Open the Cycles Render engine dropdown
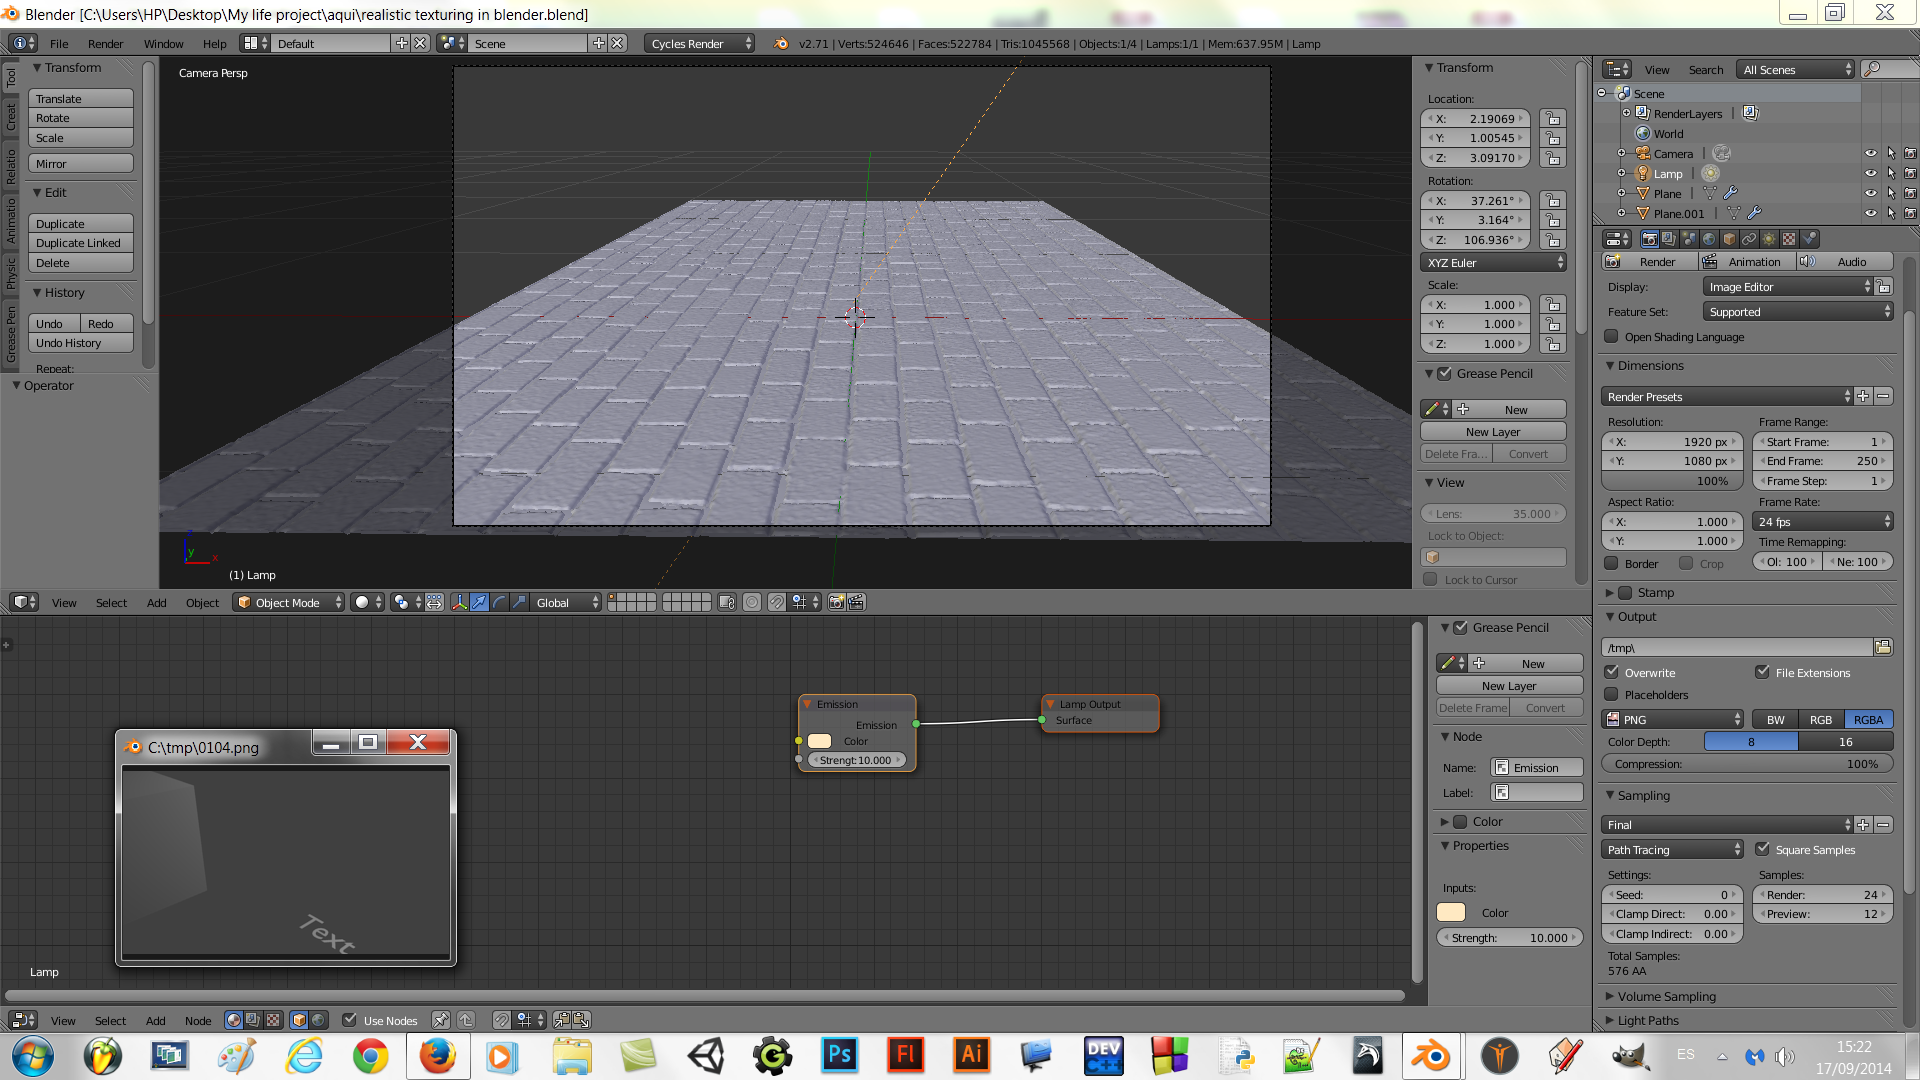The image size is (1920, 1080). [x=700, y=43]
